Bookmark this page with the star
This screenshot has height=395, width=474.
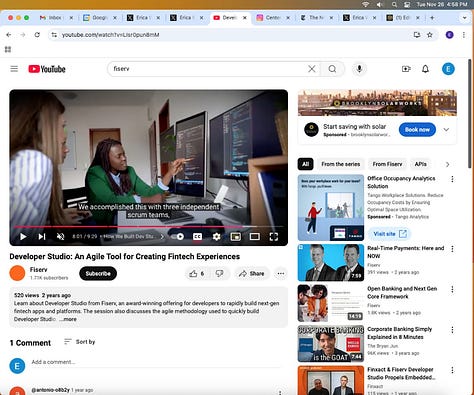tap(430, 35)
